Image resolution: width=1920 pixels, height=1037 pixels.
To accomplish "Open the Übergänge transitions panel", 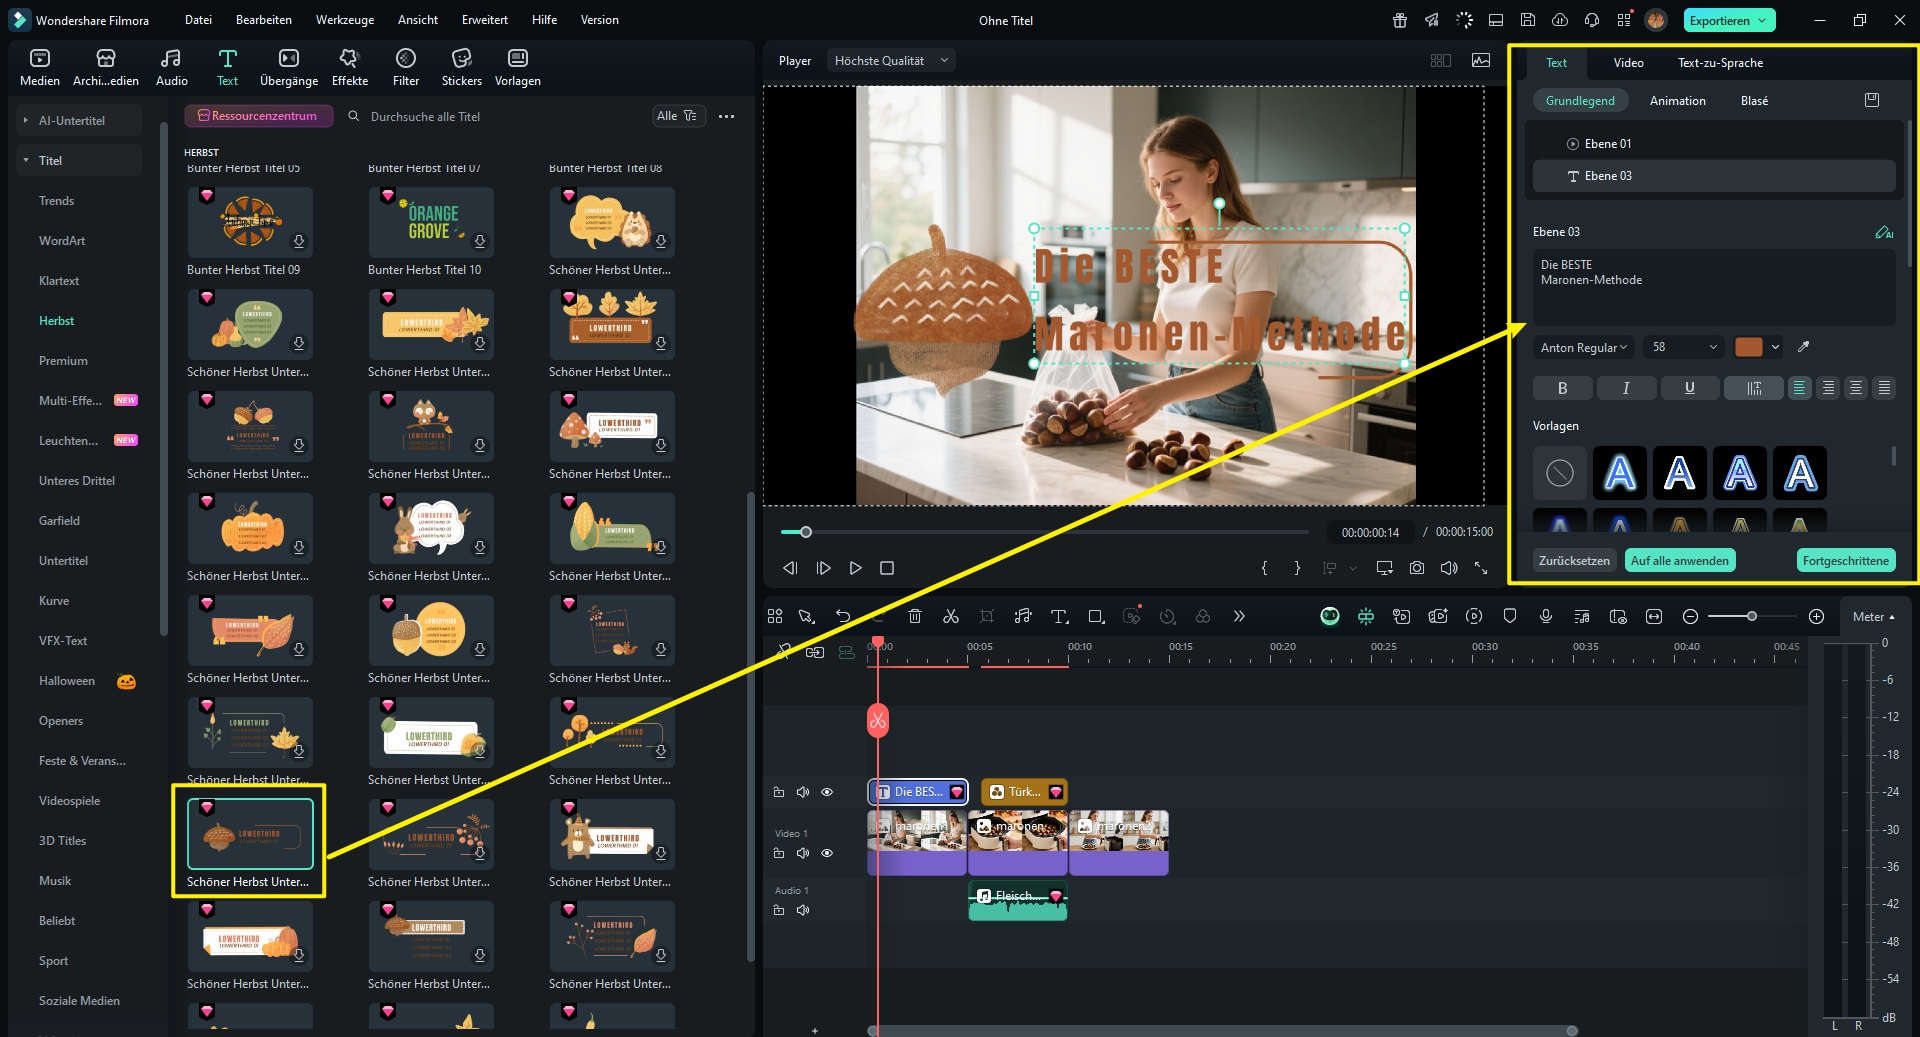I will (x=289, y=67).
